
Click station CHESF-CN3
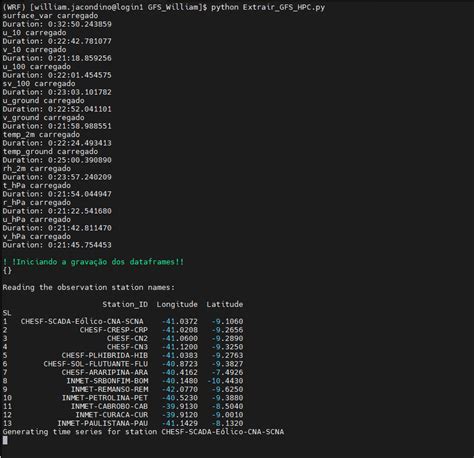click(x=127, y=347)
